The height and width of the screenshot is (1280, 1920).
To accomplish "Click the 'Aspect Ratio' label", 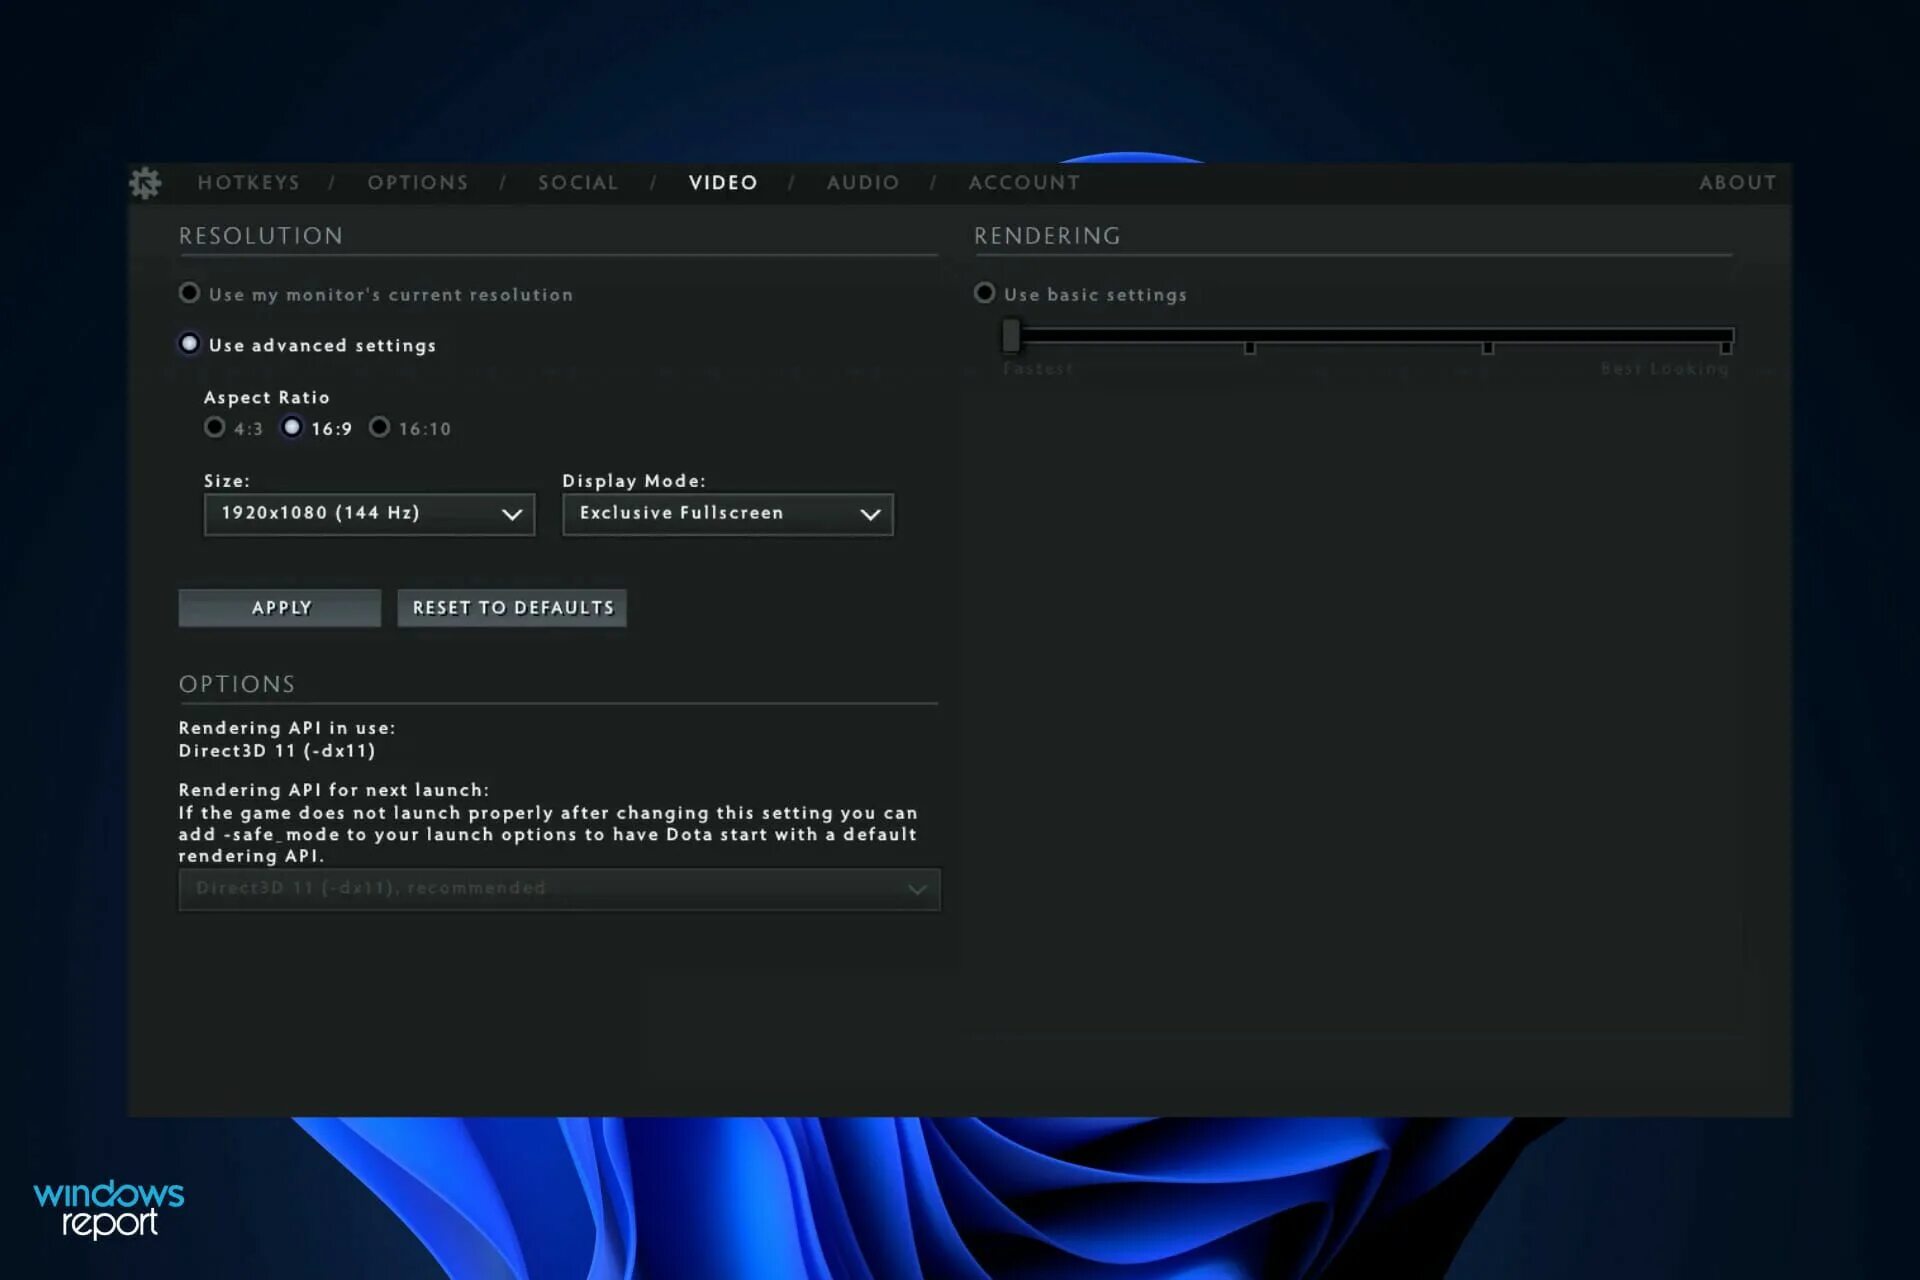I will (x=267, y=397).
